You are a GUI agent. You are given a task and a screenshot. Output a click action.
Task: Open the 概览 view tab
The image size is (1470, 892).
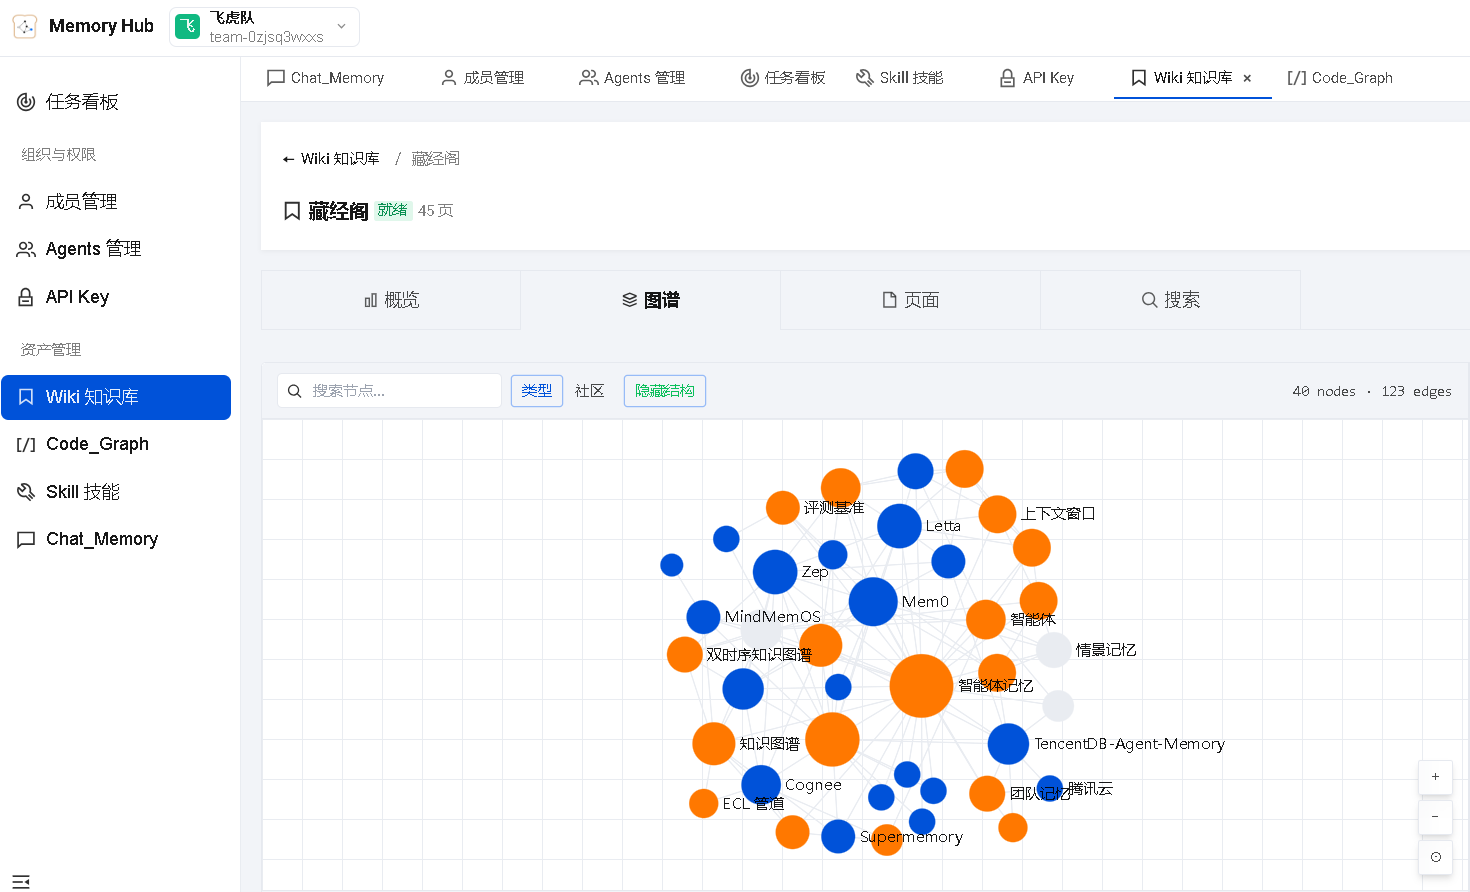[x=391, y=300]
